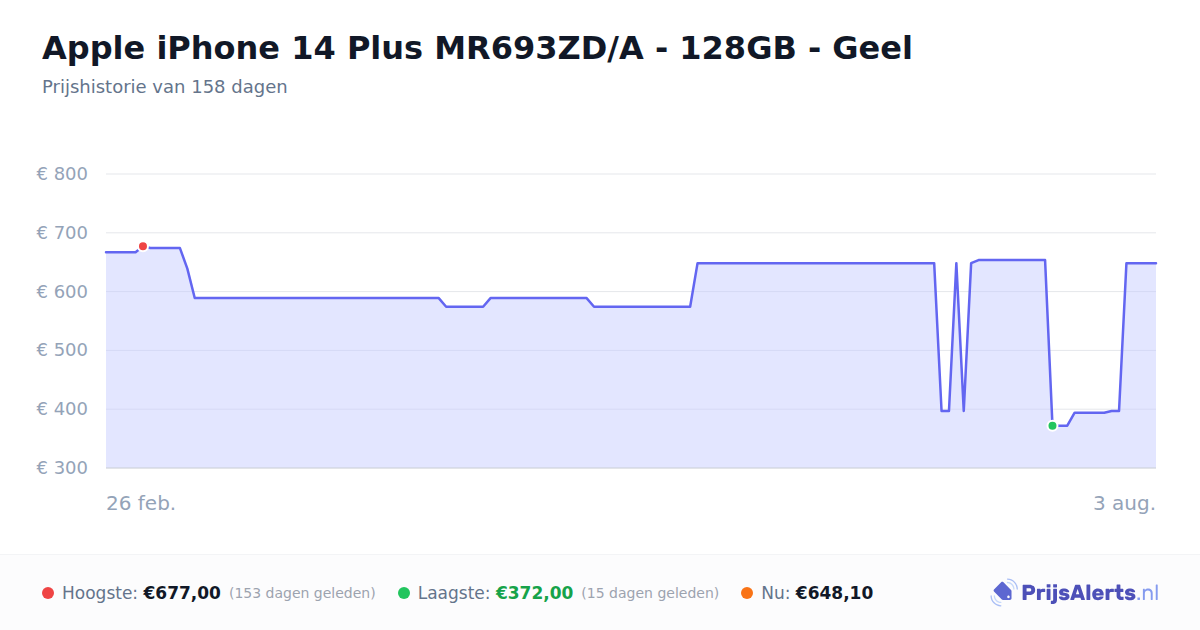Click the product title Apple iPhone 14 Plus

(477, 48)
